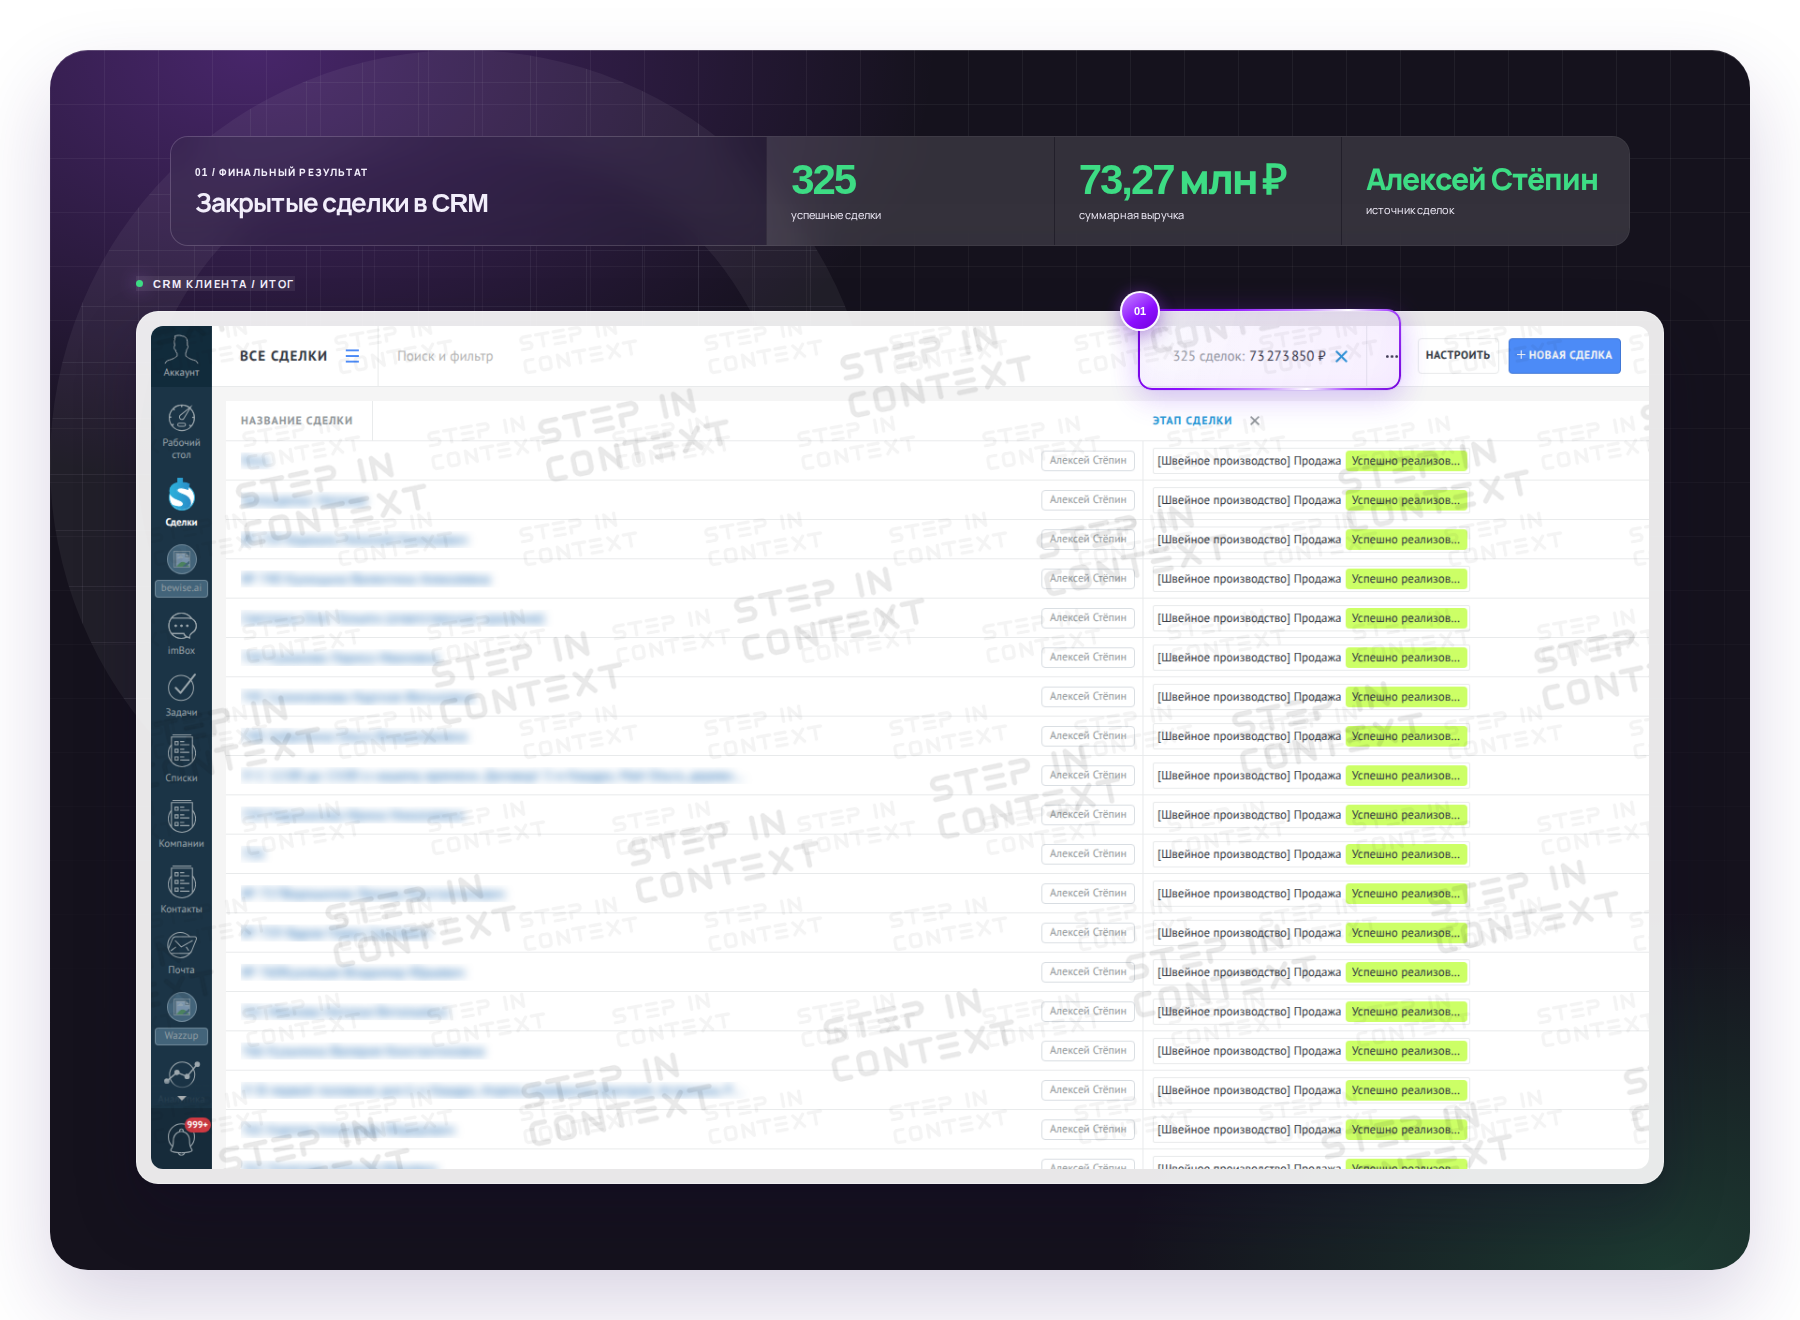The width and height of the screenshot is (1800, 1320).
Task: Open the Компании section
Action: click(181, 824)
